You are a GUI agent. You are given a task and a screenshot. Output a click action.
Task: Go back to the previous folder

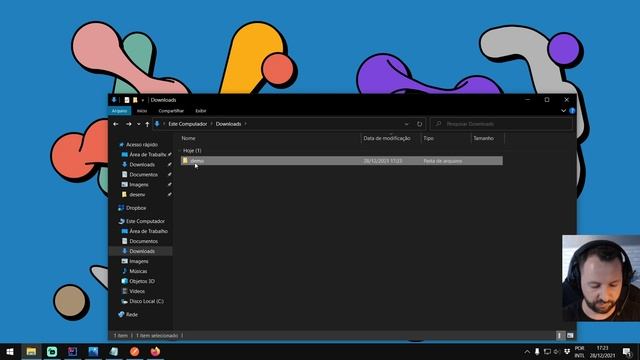click(x=116, y=124)
